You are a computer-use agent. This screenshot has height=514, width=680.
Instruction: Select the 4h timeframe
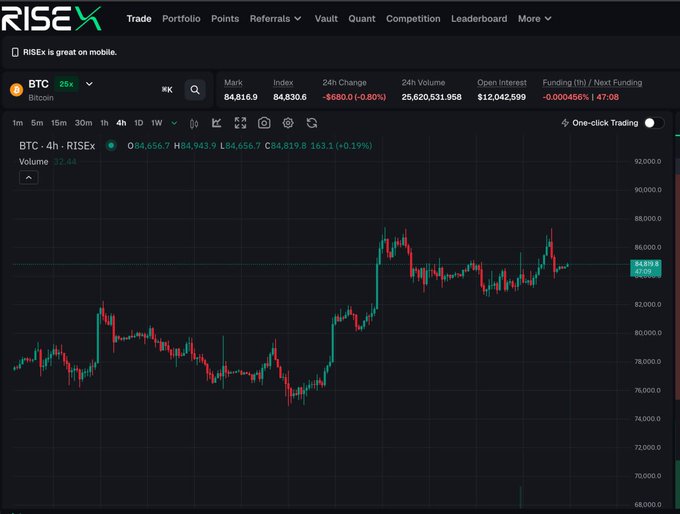point(121,123)
